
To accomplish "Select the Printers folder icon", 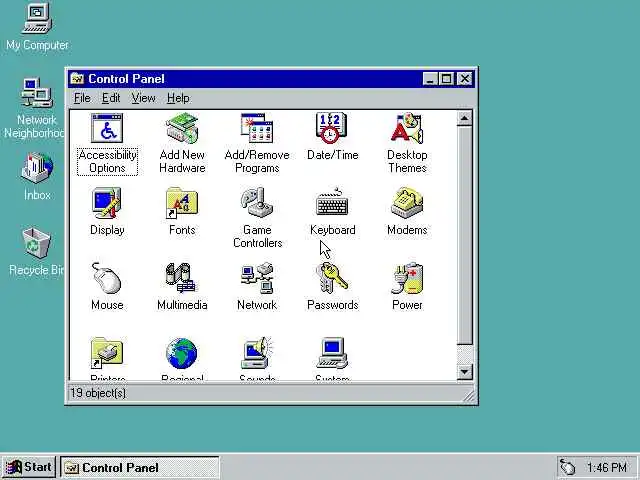I will (107, 353).
